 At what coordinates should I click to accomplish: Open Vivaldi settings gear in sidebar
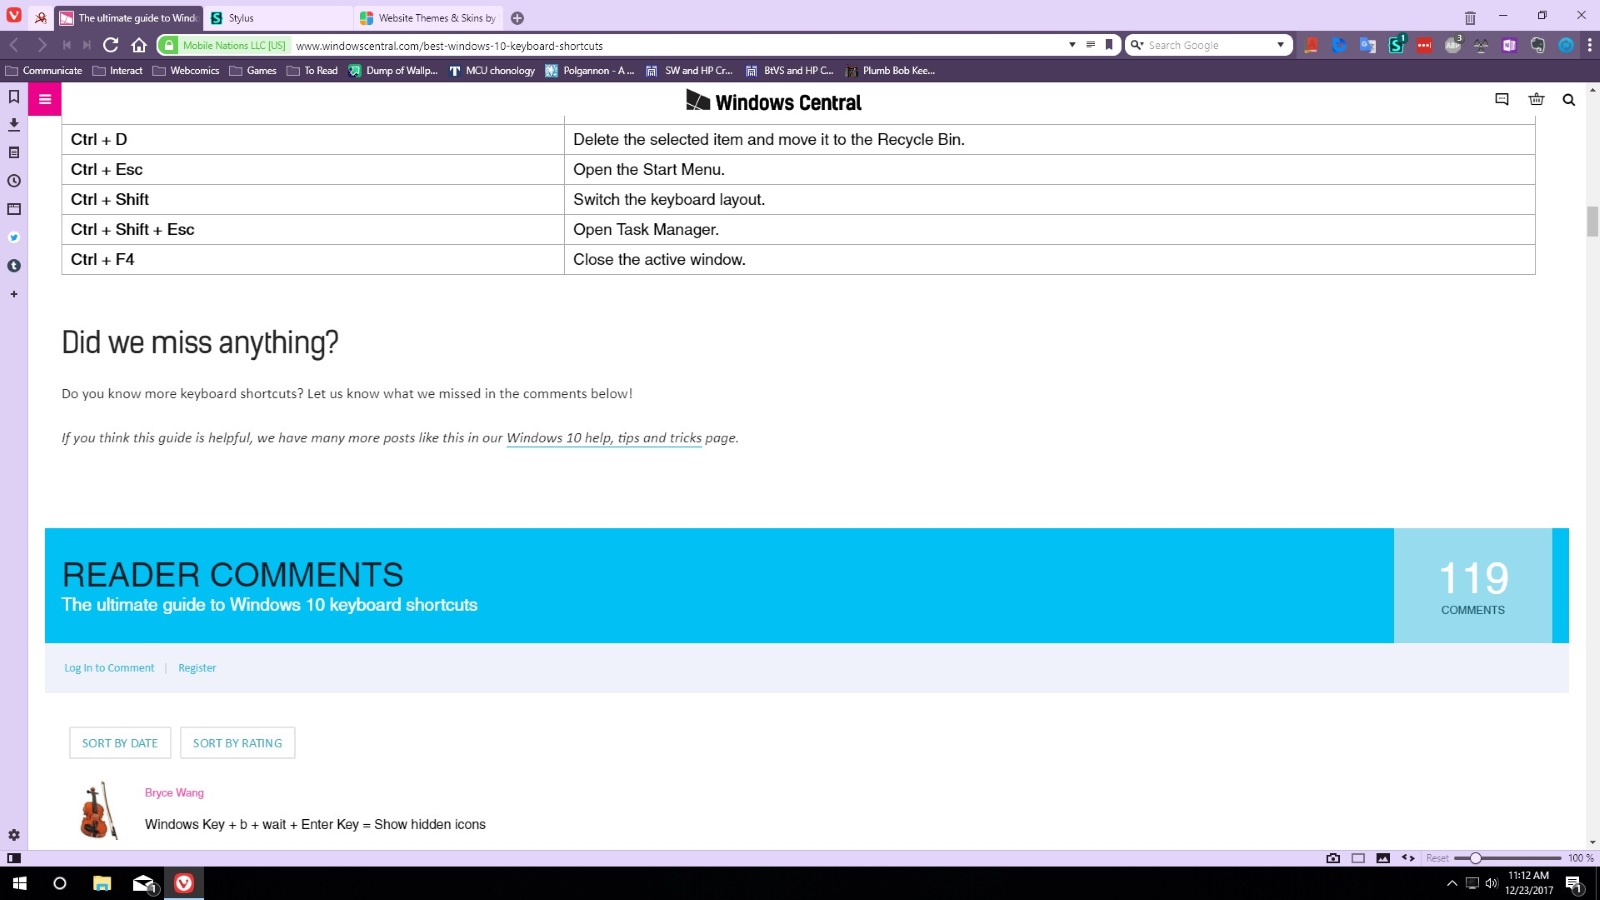tap(14, 835)
